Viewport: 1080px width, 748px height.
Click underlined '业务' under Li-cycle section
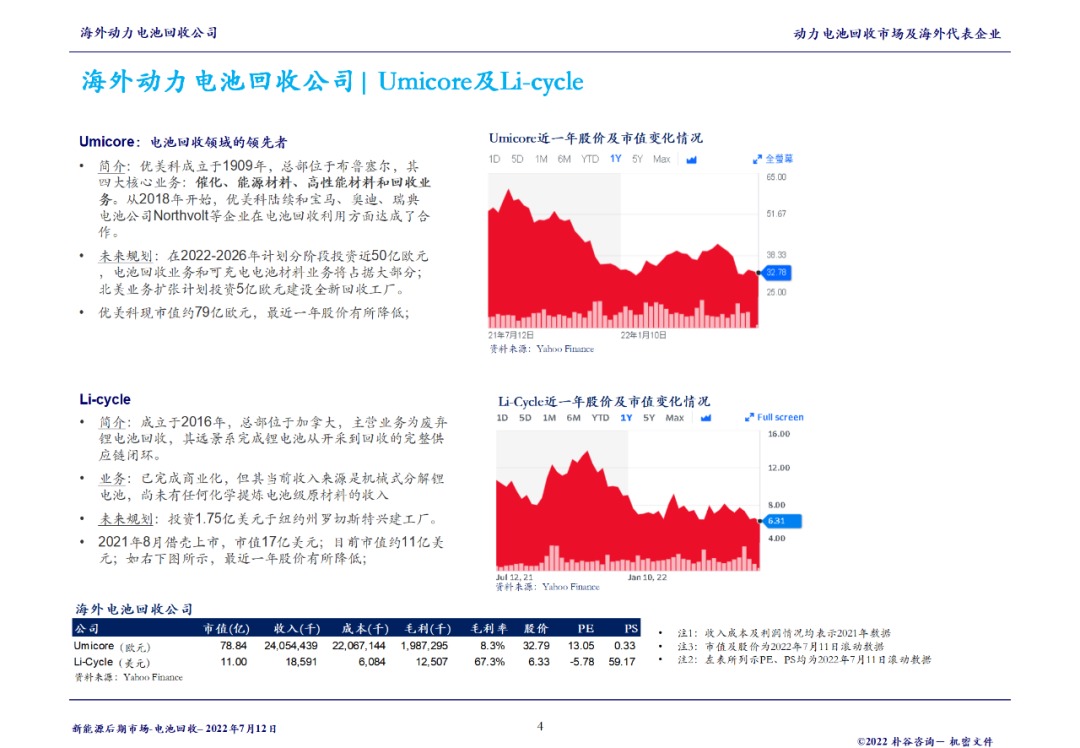pos(112,479)
